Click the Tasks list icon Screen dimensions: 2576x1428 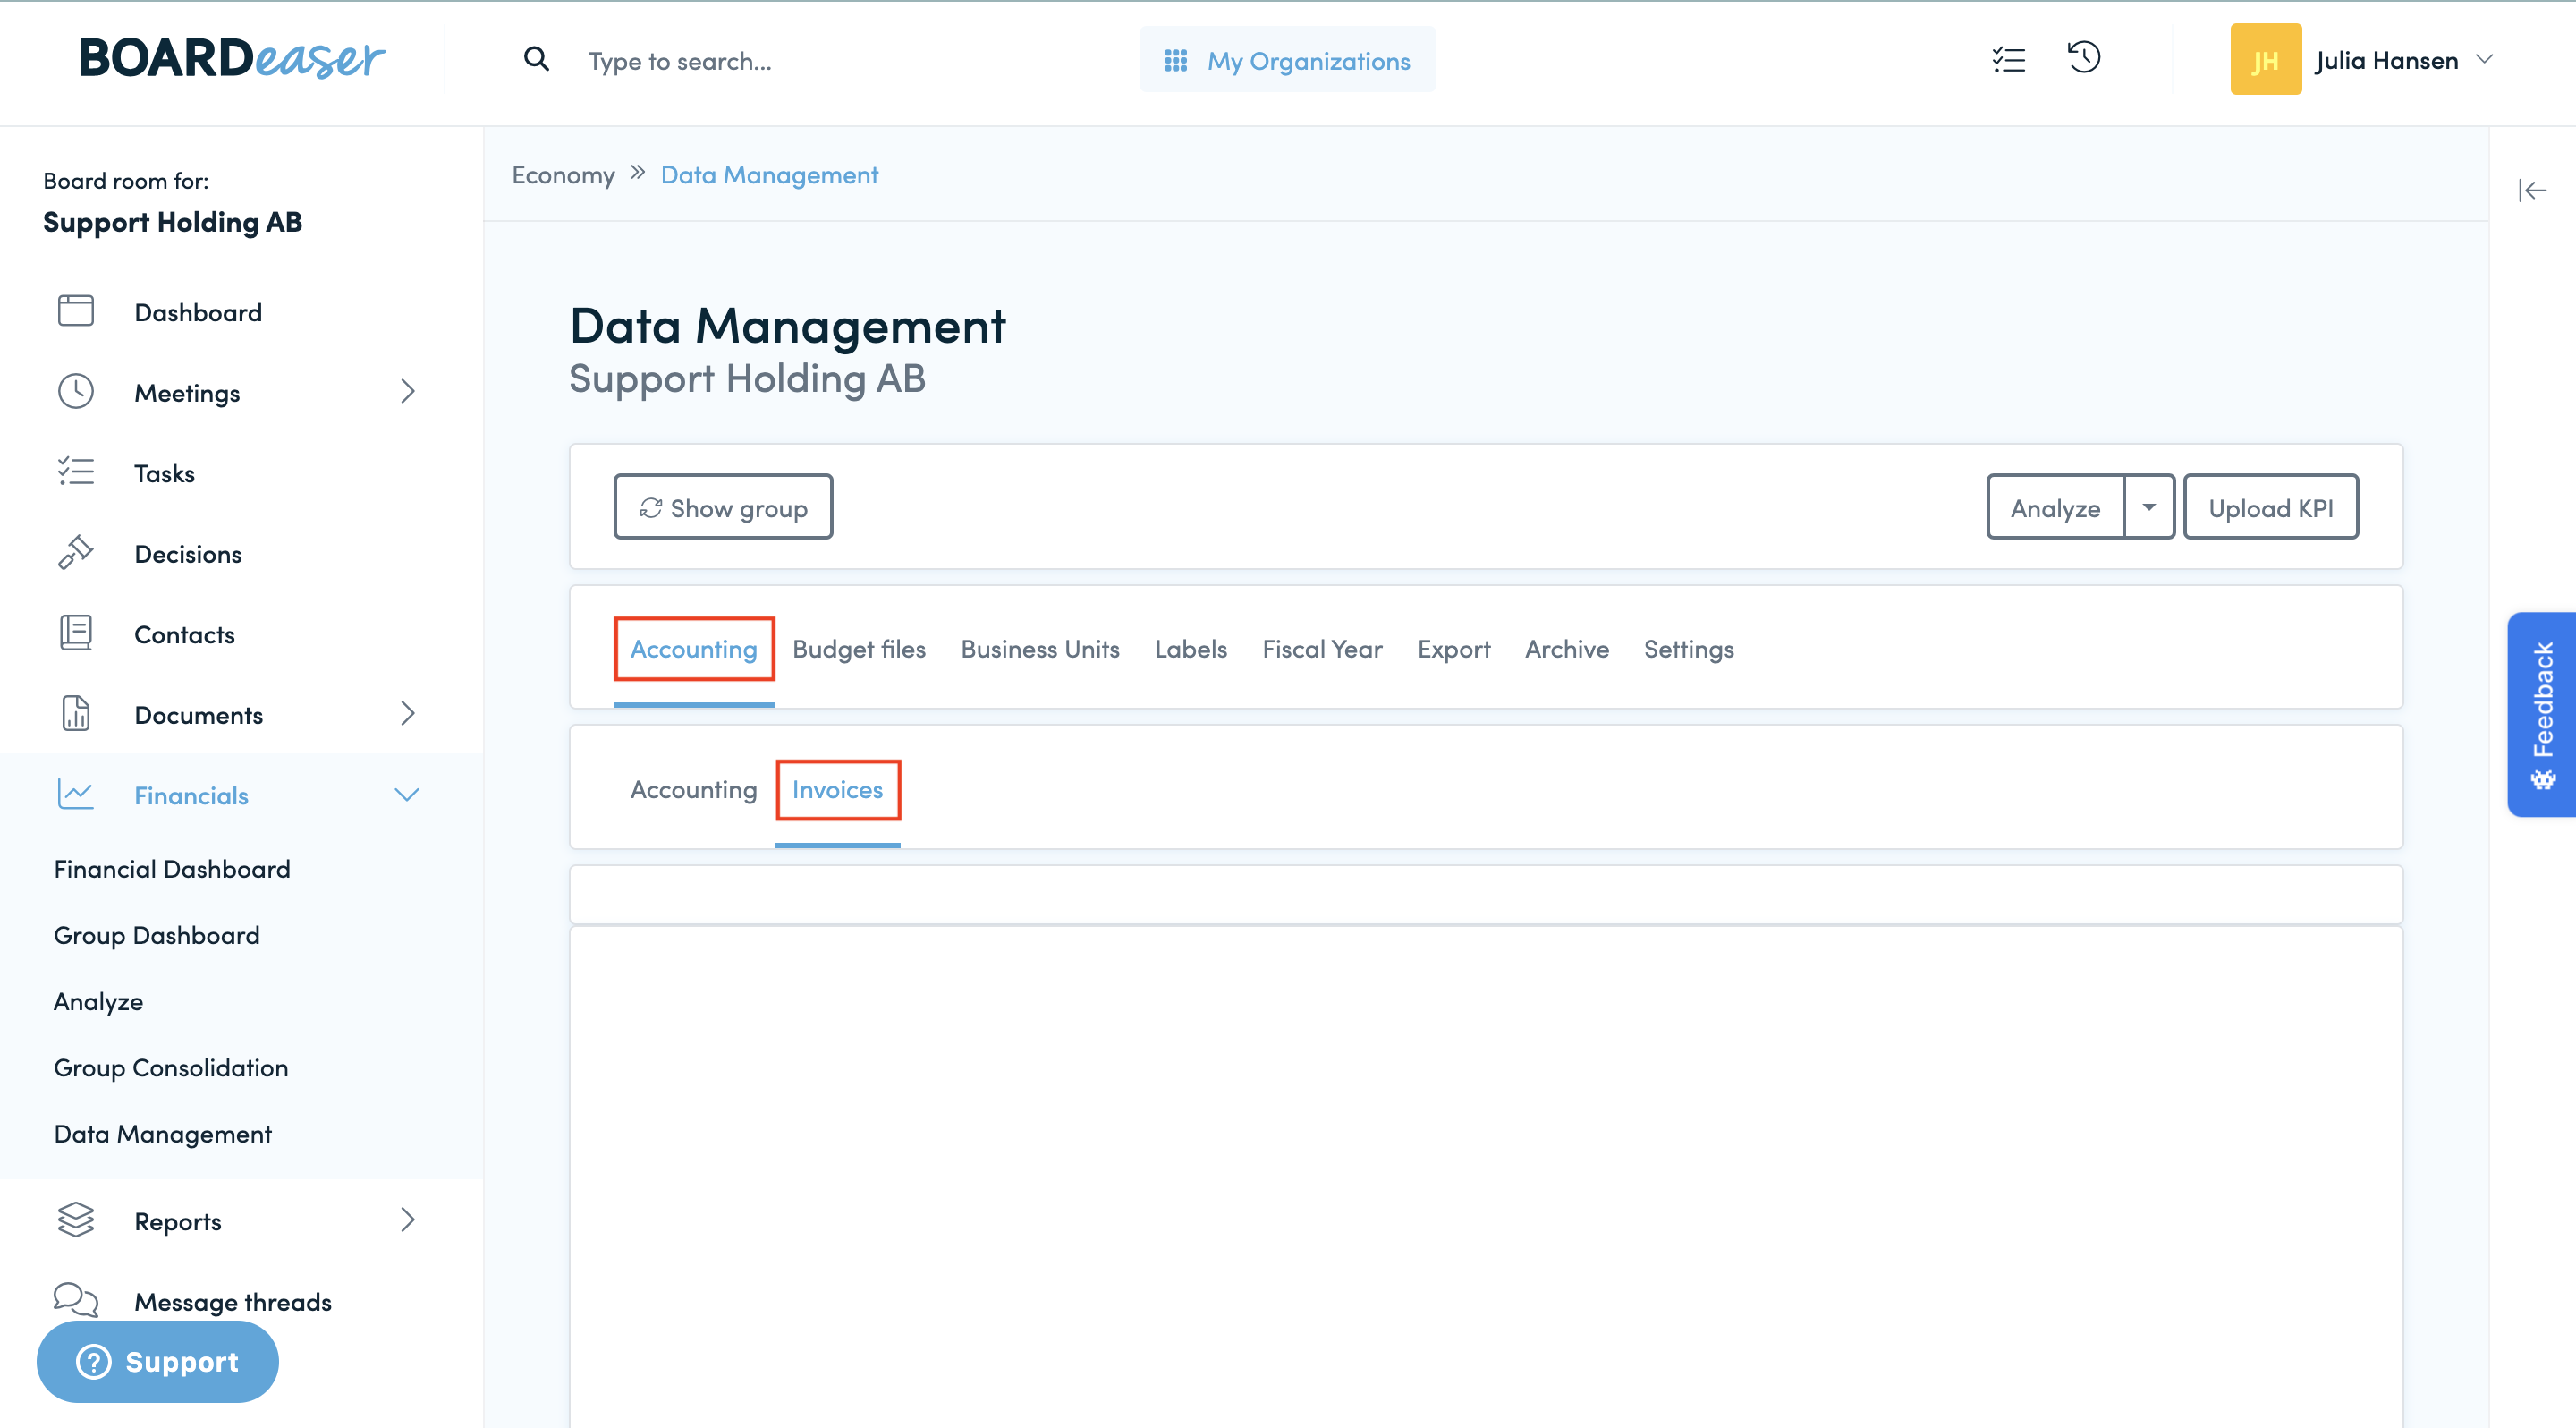75,472
